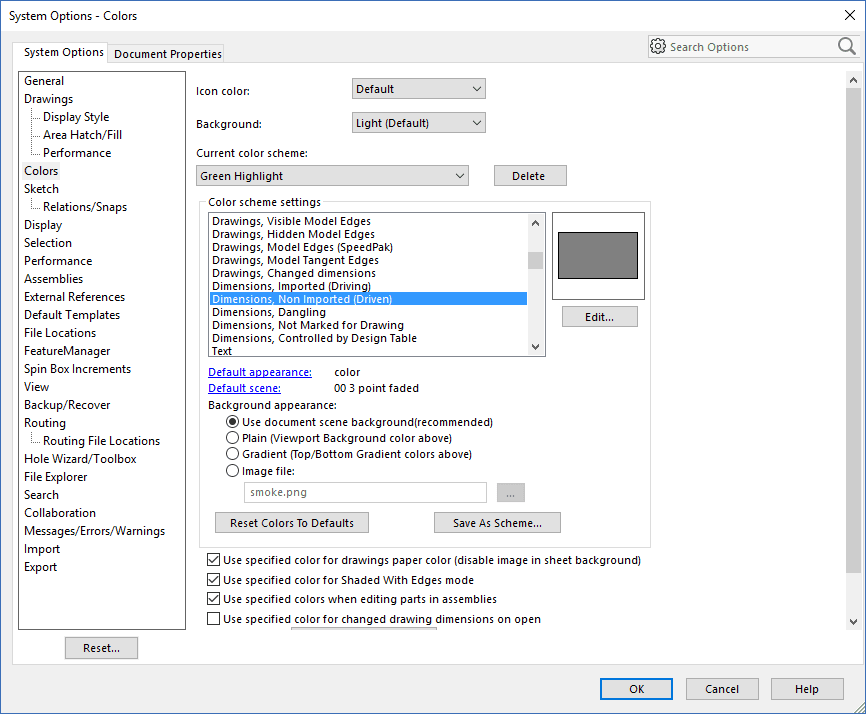866x714 pixels.
Task: Click the Reset... button
Action: coord(101,648)
